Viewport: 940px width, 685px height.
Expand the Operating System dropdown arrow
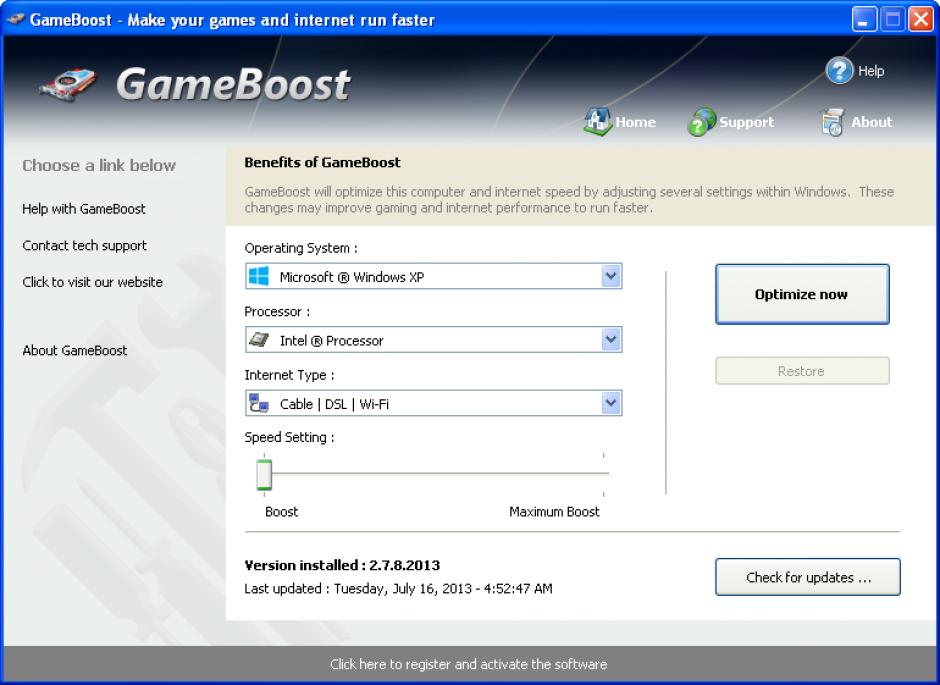click(610, 276)
